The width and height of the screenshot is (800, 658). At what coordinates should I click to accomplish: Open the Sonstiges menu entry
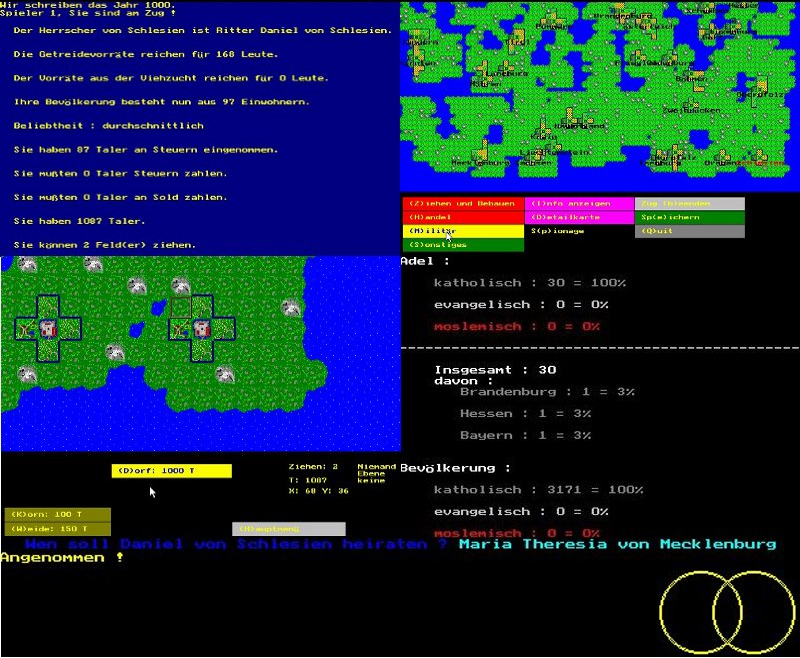pos(463,245)
